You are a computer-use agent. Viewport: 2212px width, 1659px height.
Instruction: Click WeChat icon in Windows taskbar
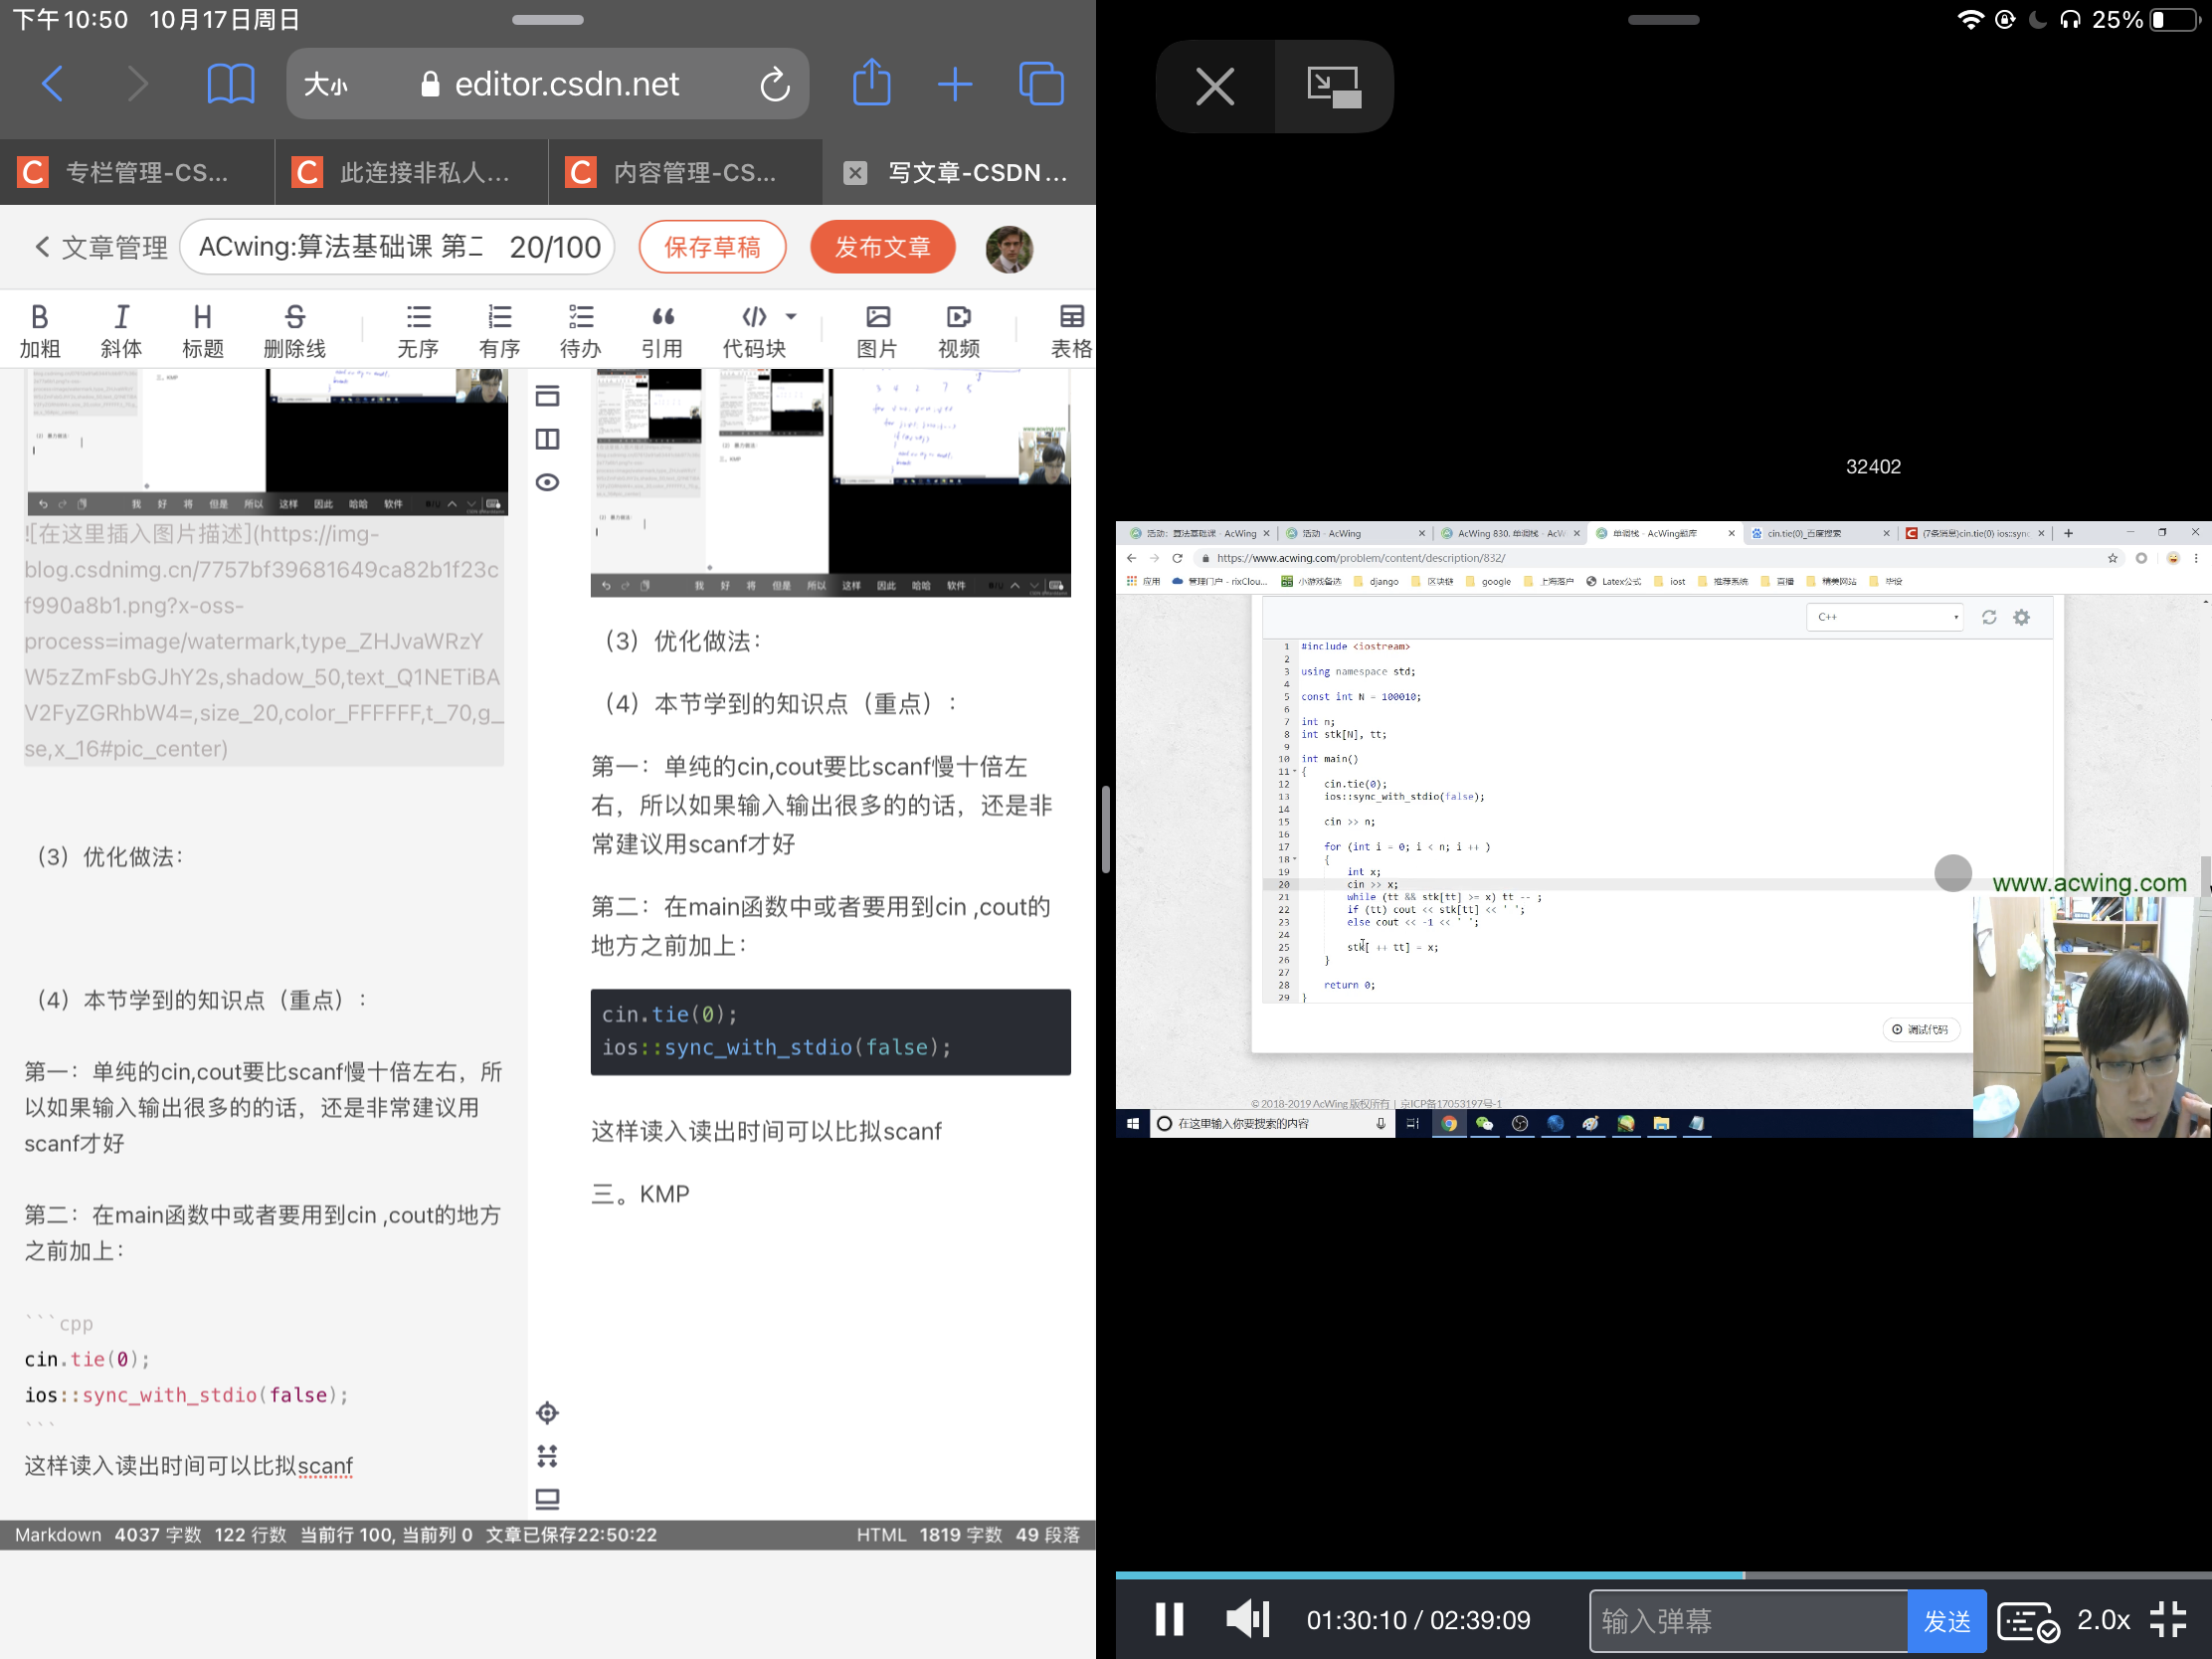click(1484, 1124)
